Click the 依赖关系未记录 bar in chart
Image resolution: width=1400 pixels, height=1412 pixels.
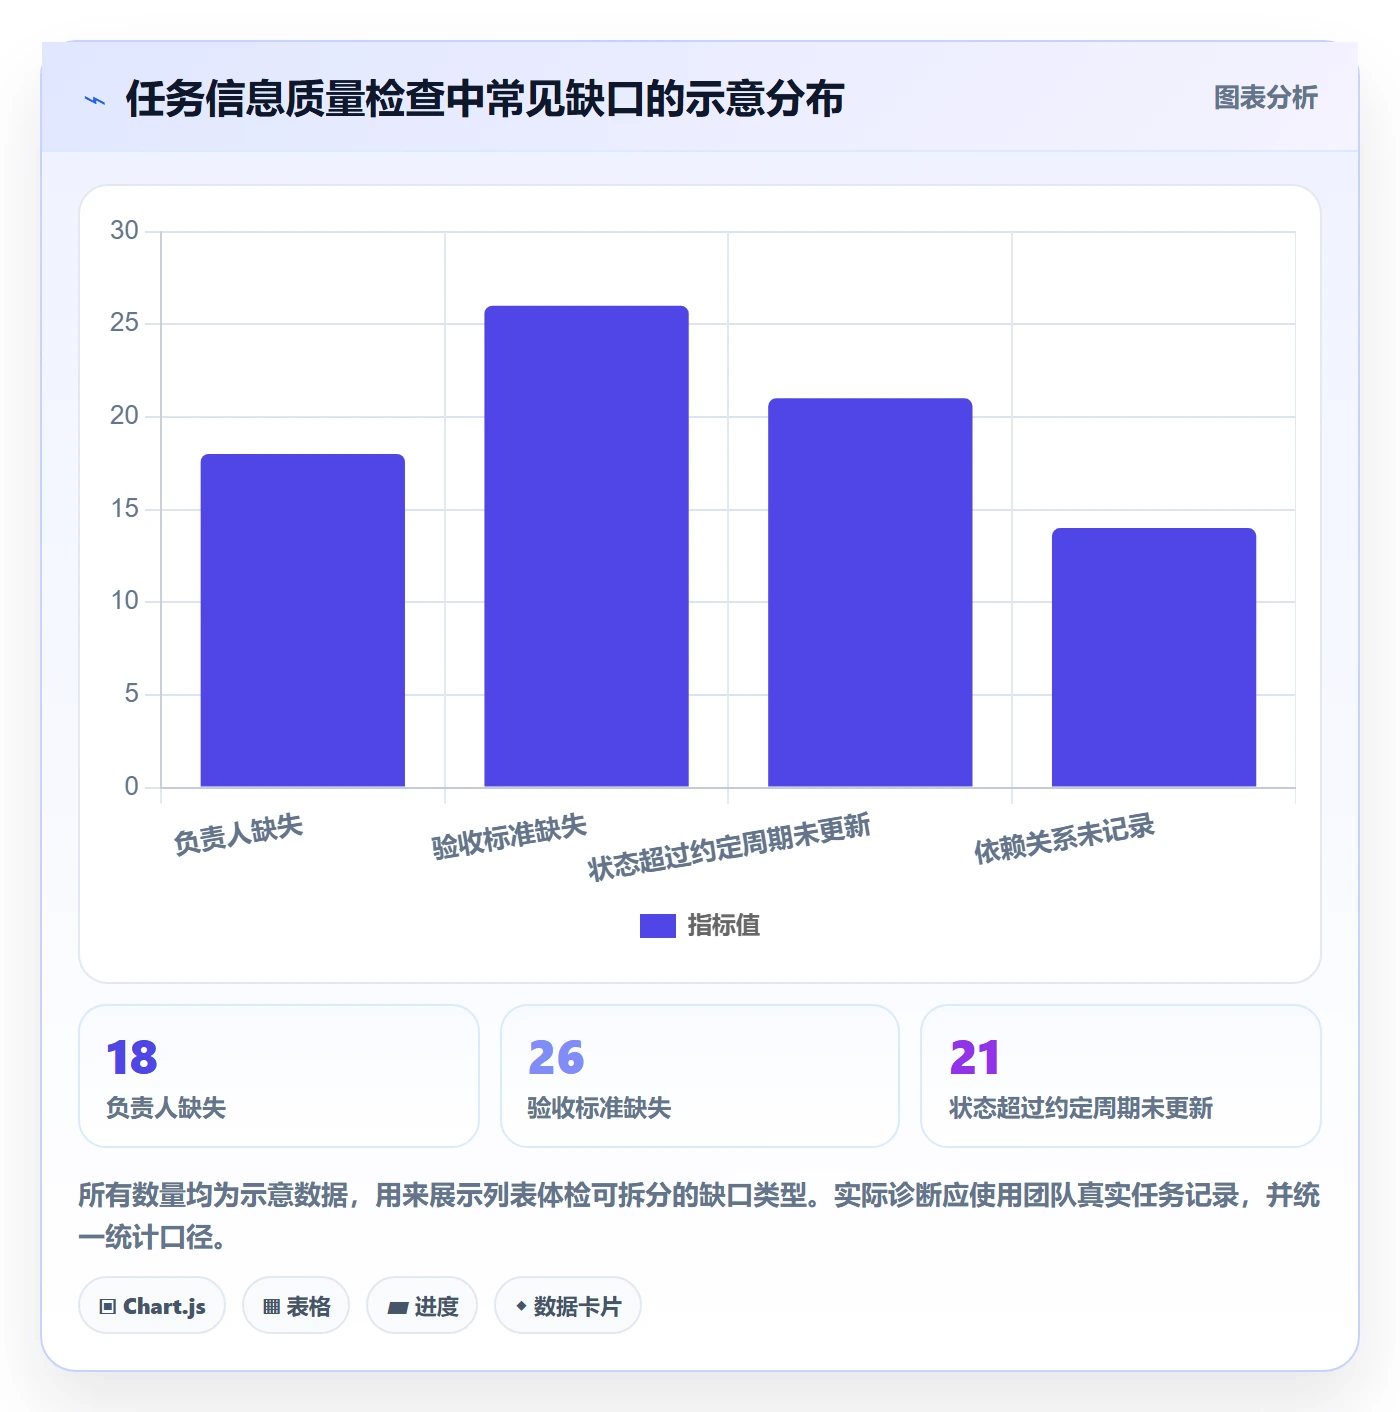coord(1154,657)
